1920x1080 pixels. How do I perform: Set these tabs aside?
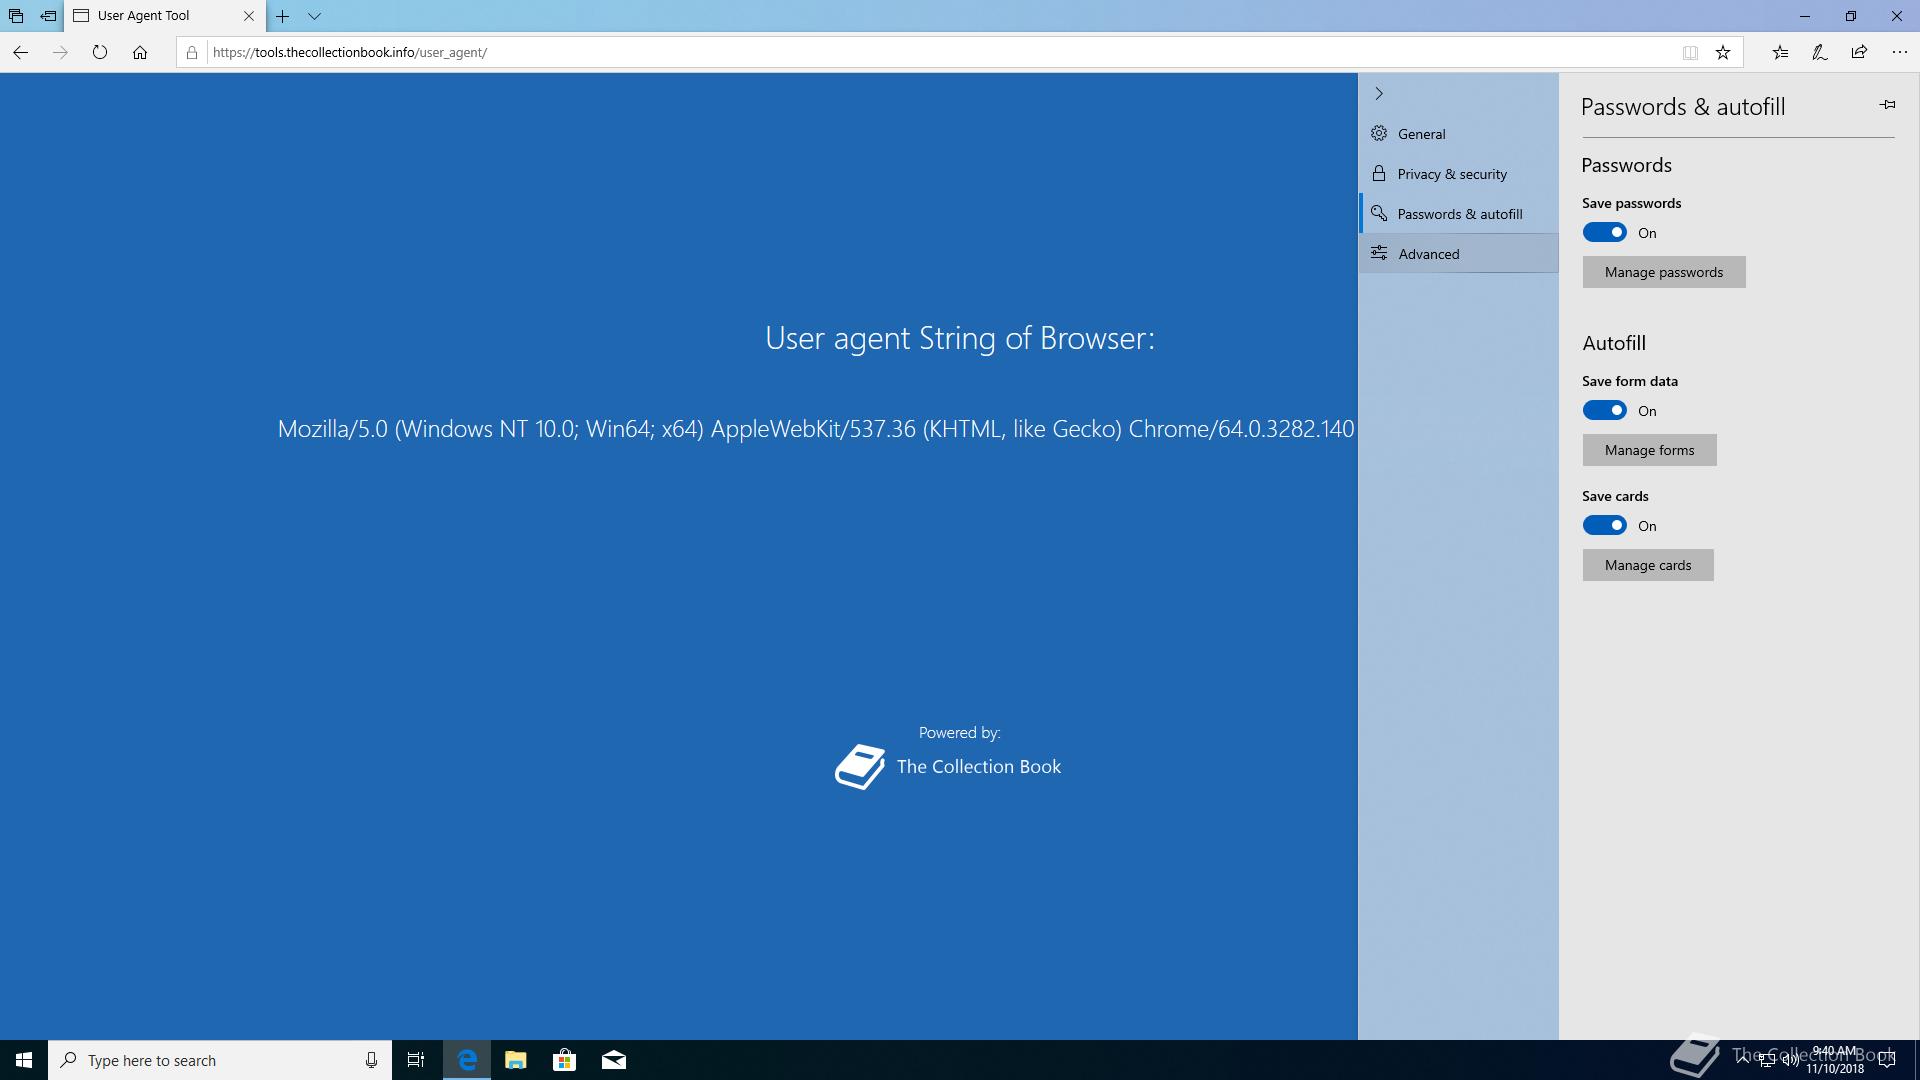pyautogui.click(x=48, y=16)
